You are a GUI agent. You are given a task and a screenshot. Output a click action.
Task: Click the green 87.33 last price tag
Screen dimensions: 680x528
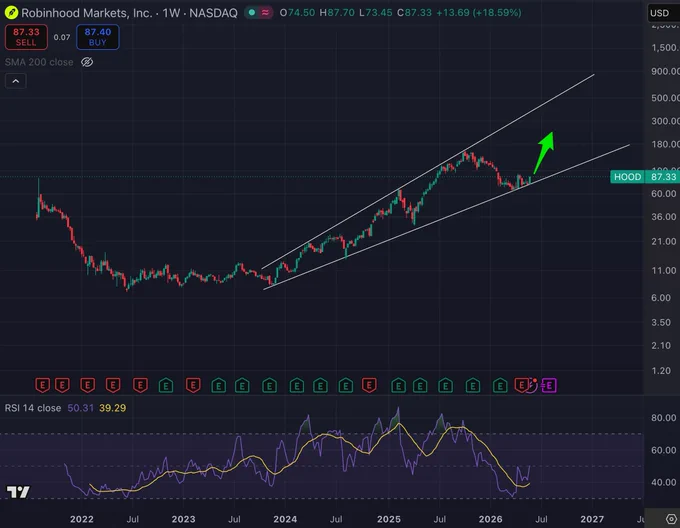[663, 177]
